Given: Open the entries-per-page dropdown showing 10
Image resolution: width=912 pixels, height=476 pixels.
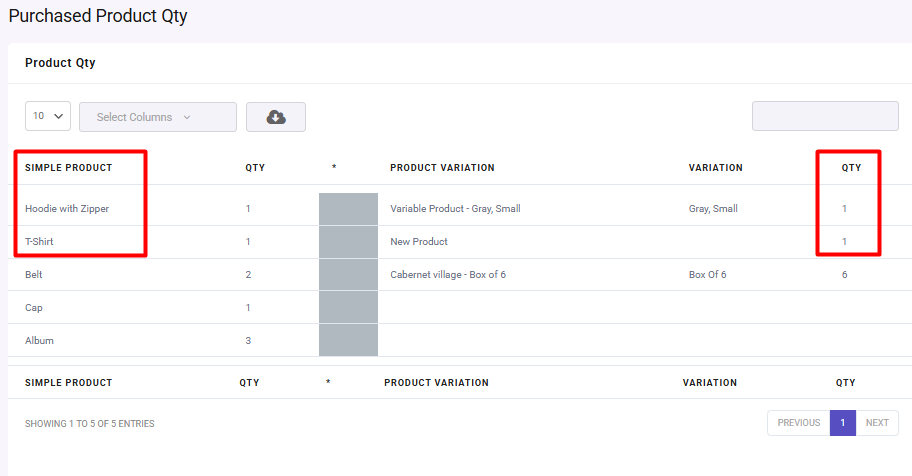Looking at the screenshot, I should (48, 116).
